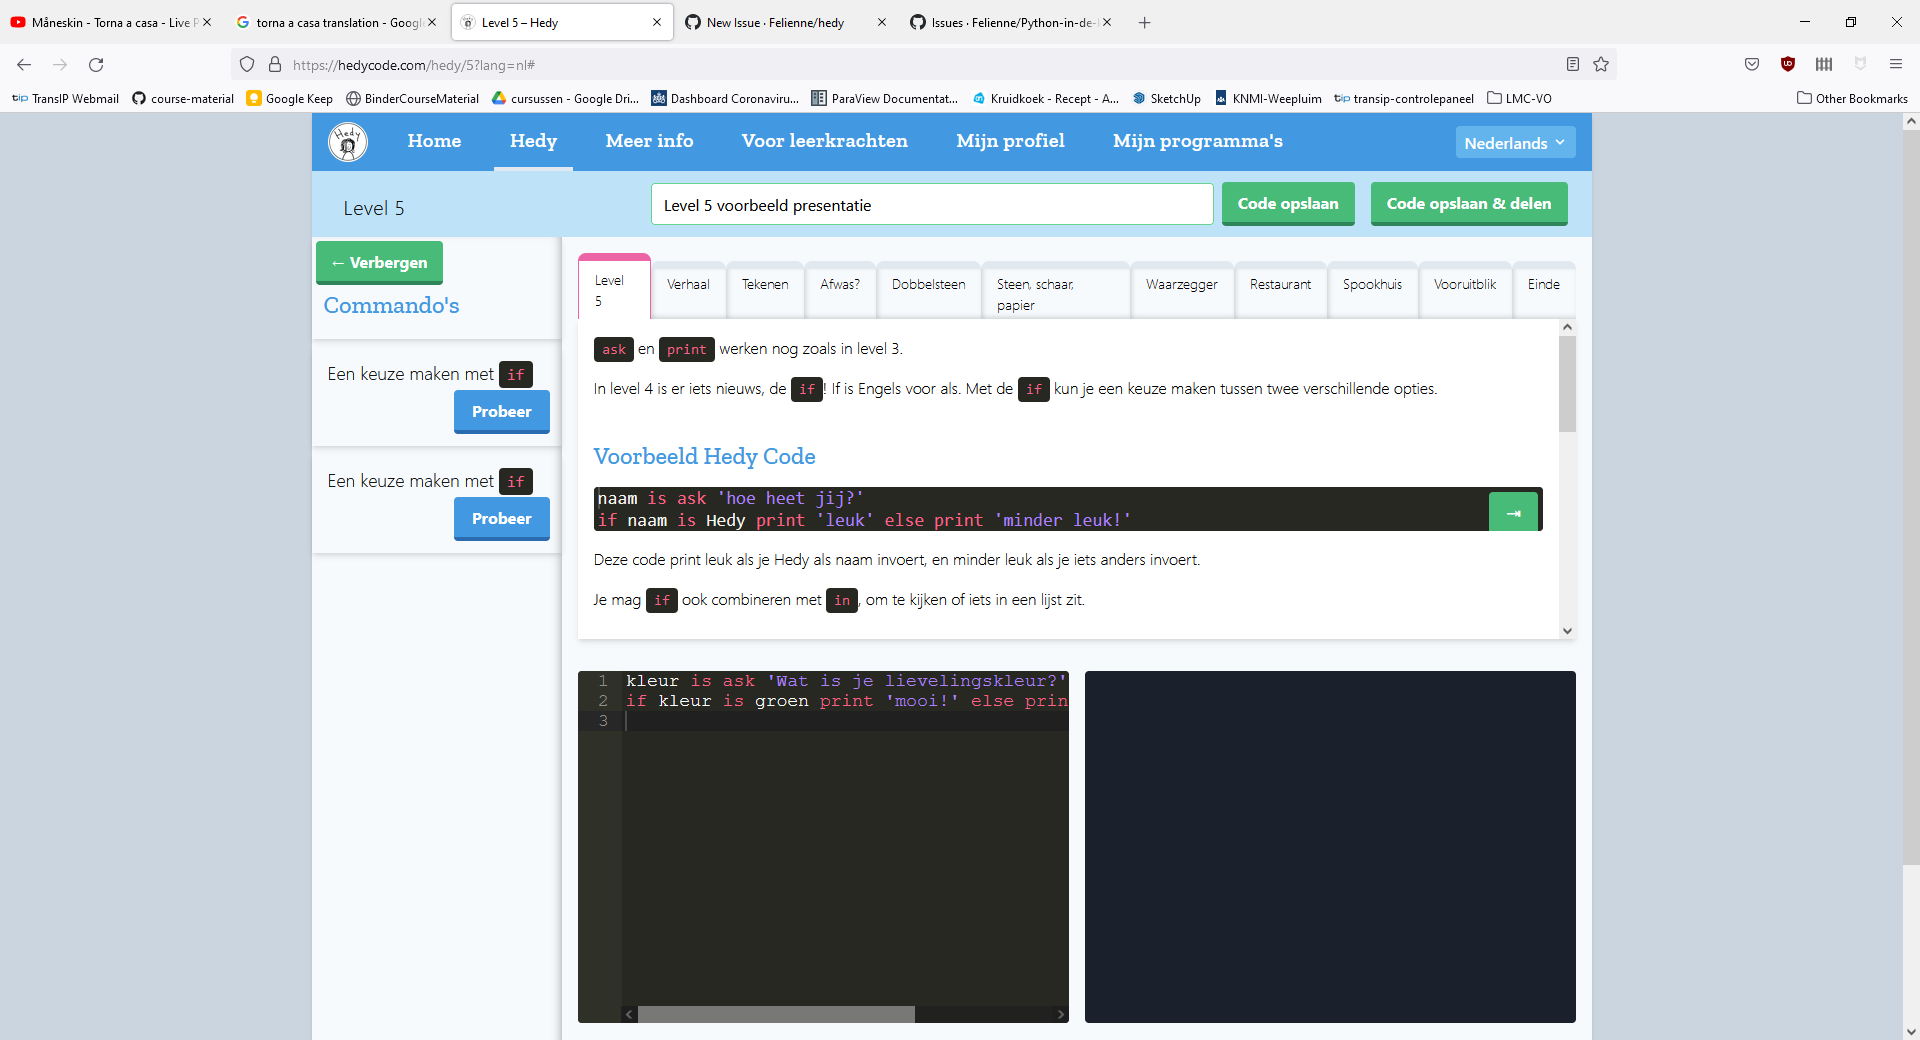Click the Code opslaan & delen button
Image resolution: width=1920 pixels, height=1040 pixels.
pyautogui.click(x=1468, y=203)
